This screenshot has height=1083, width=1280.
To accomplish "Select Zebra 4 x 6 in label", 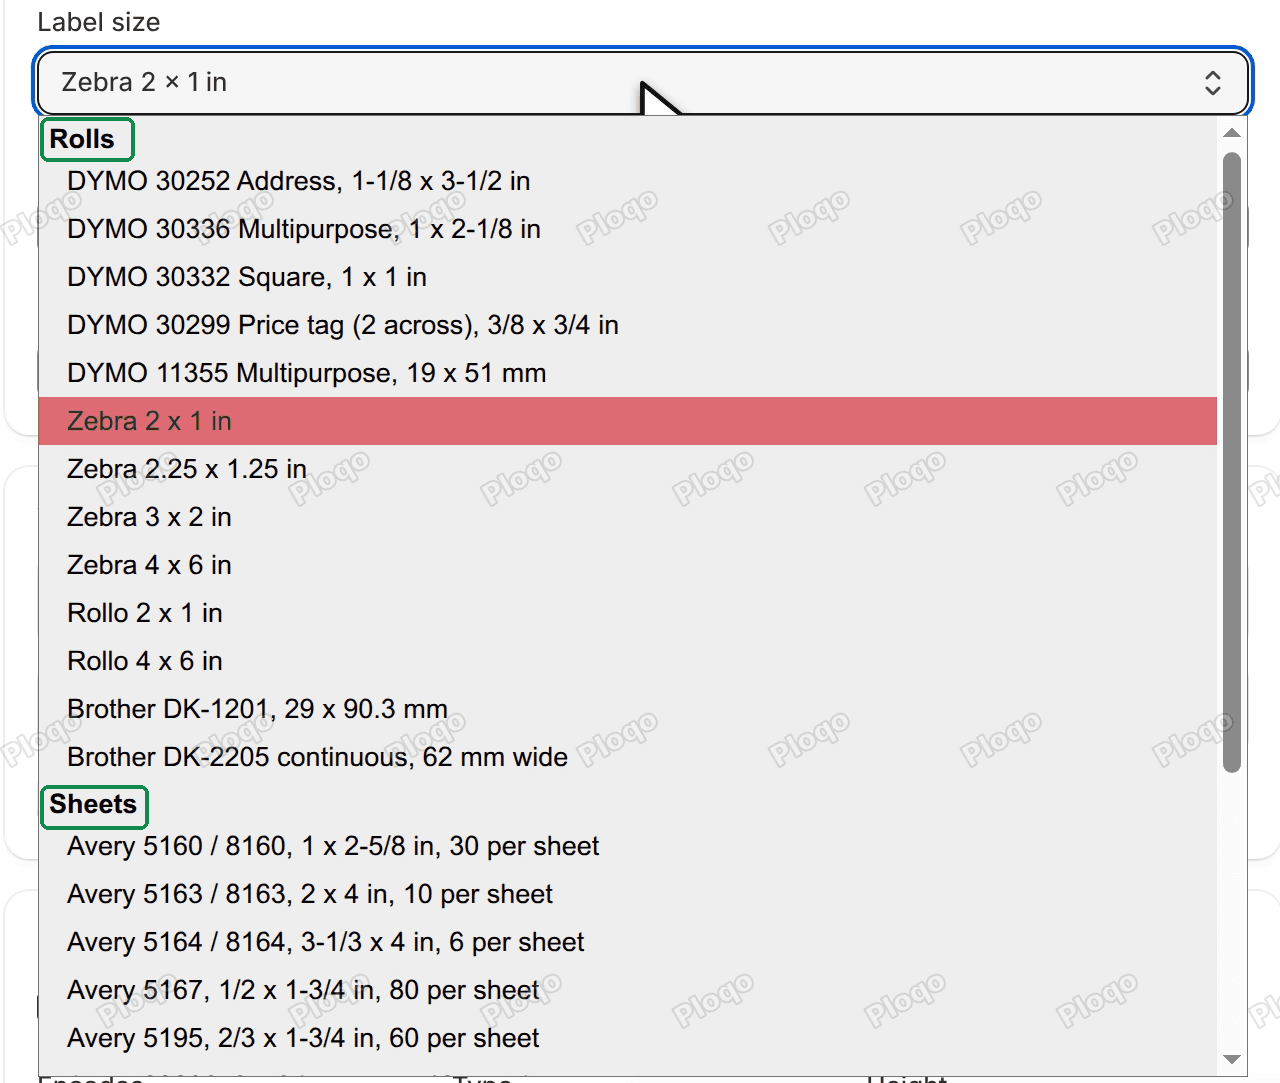I will [628, 565].
